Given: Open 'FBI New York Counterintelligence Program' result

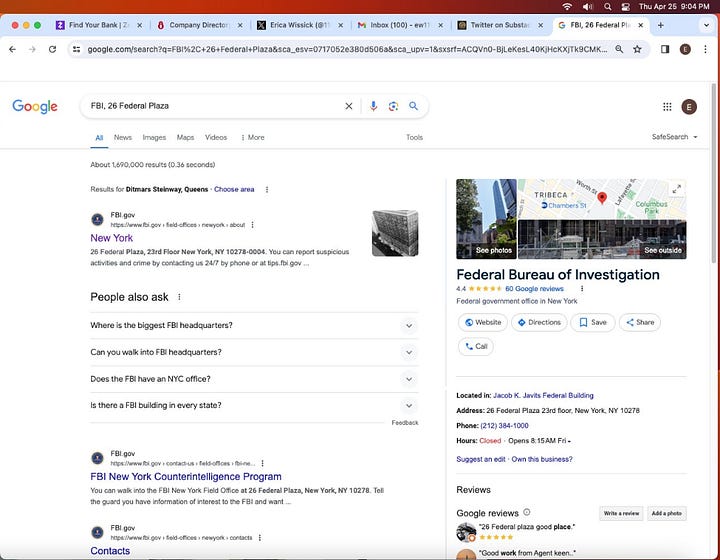Looking at the screenshot, I should pyautogui.click(x=186, y=476).
